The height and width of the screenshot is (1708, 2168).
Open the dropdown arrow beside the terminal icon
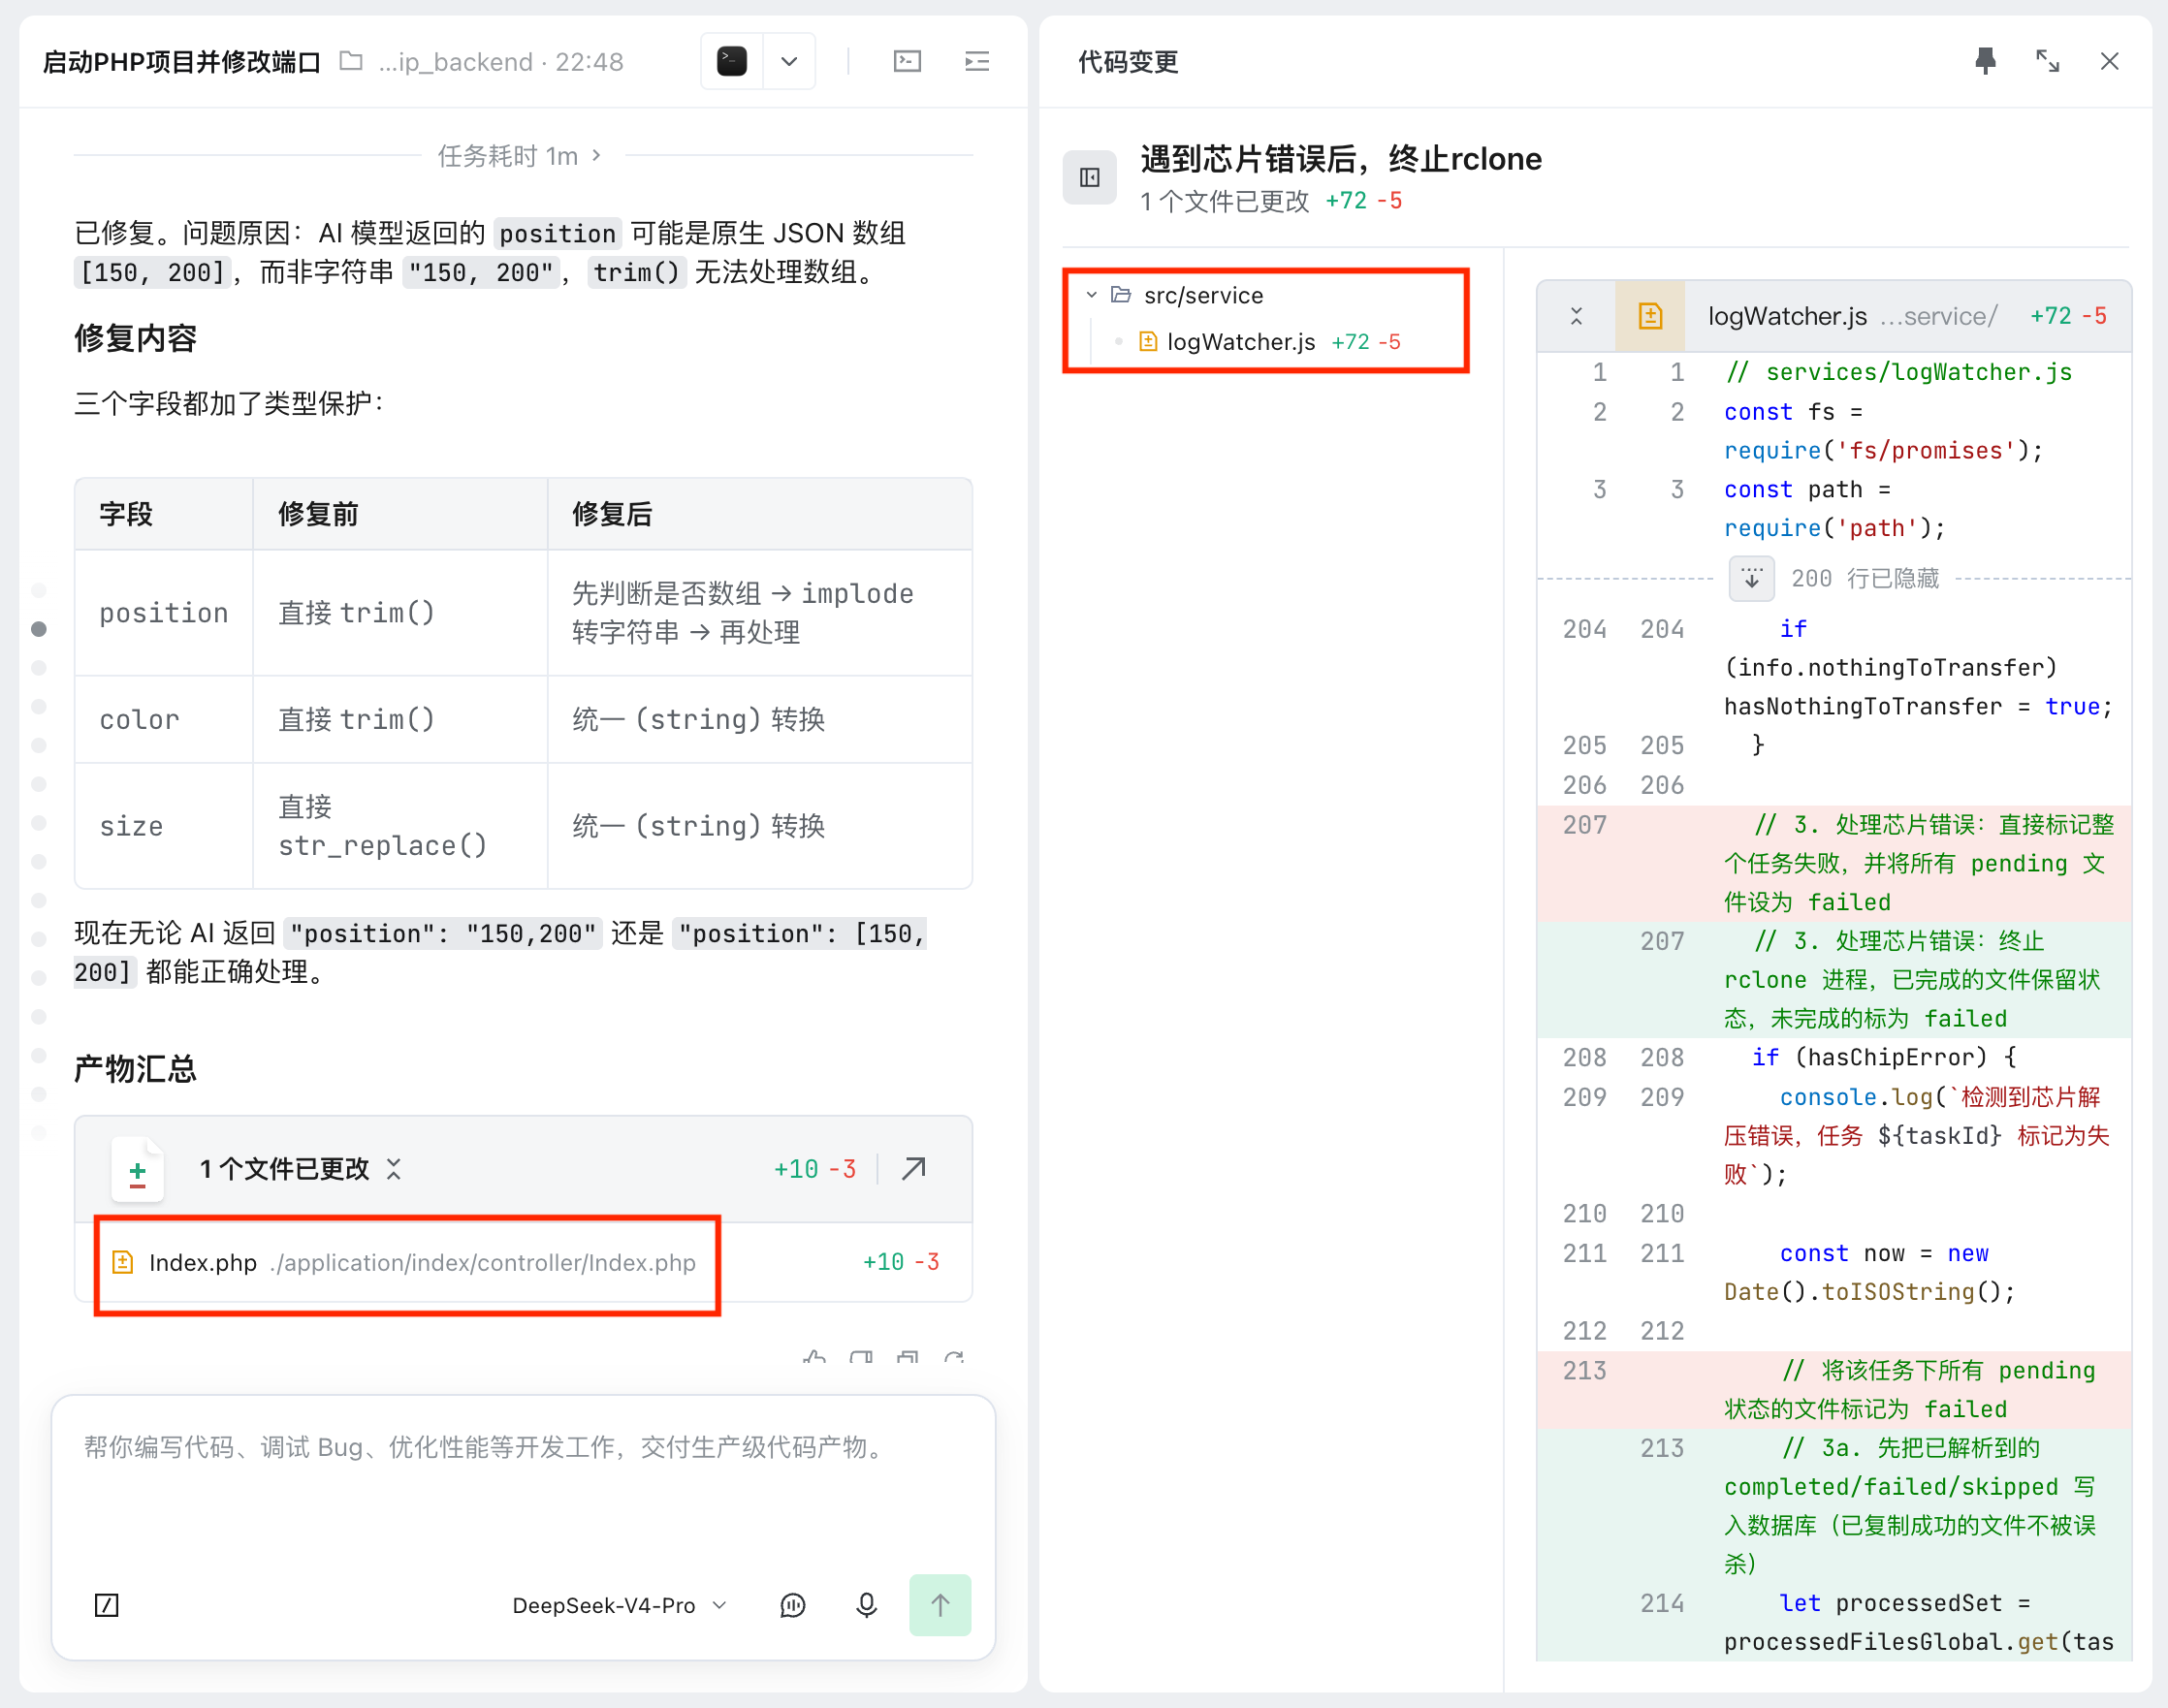point(789,62)
